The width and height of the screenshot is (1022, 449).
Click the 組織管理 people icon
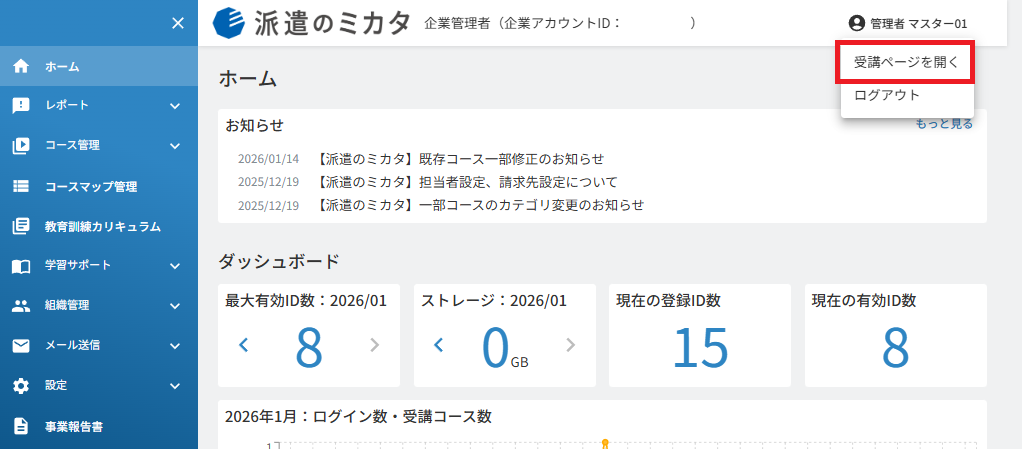[x=21, y=306]
